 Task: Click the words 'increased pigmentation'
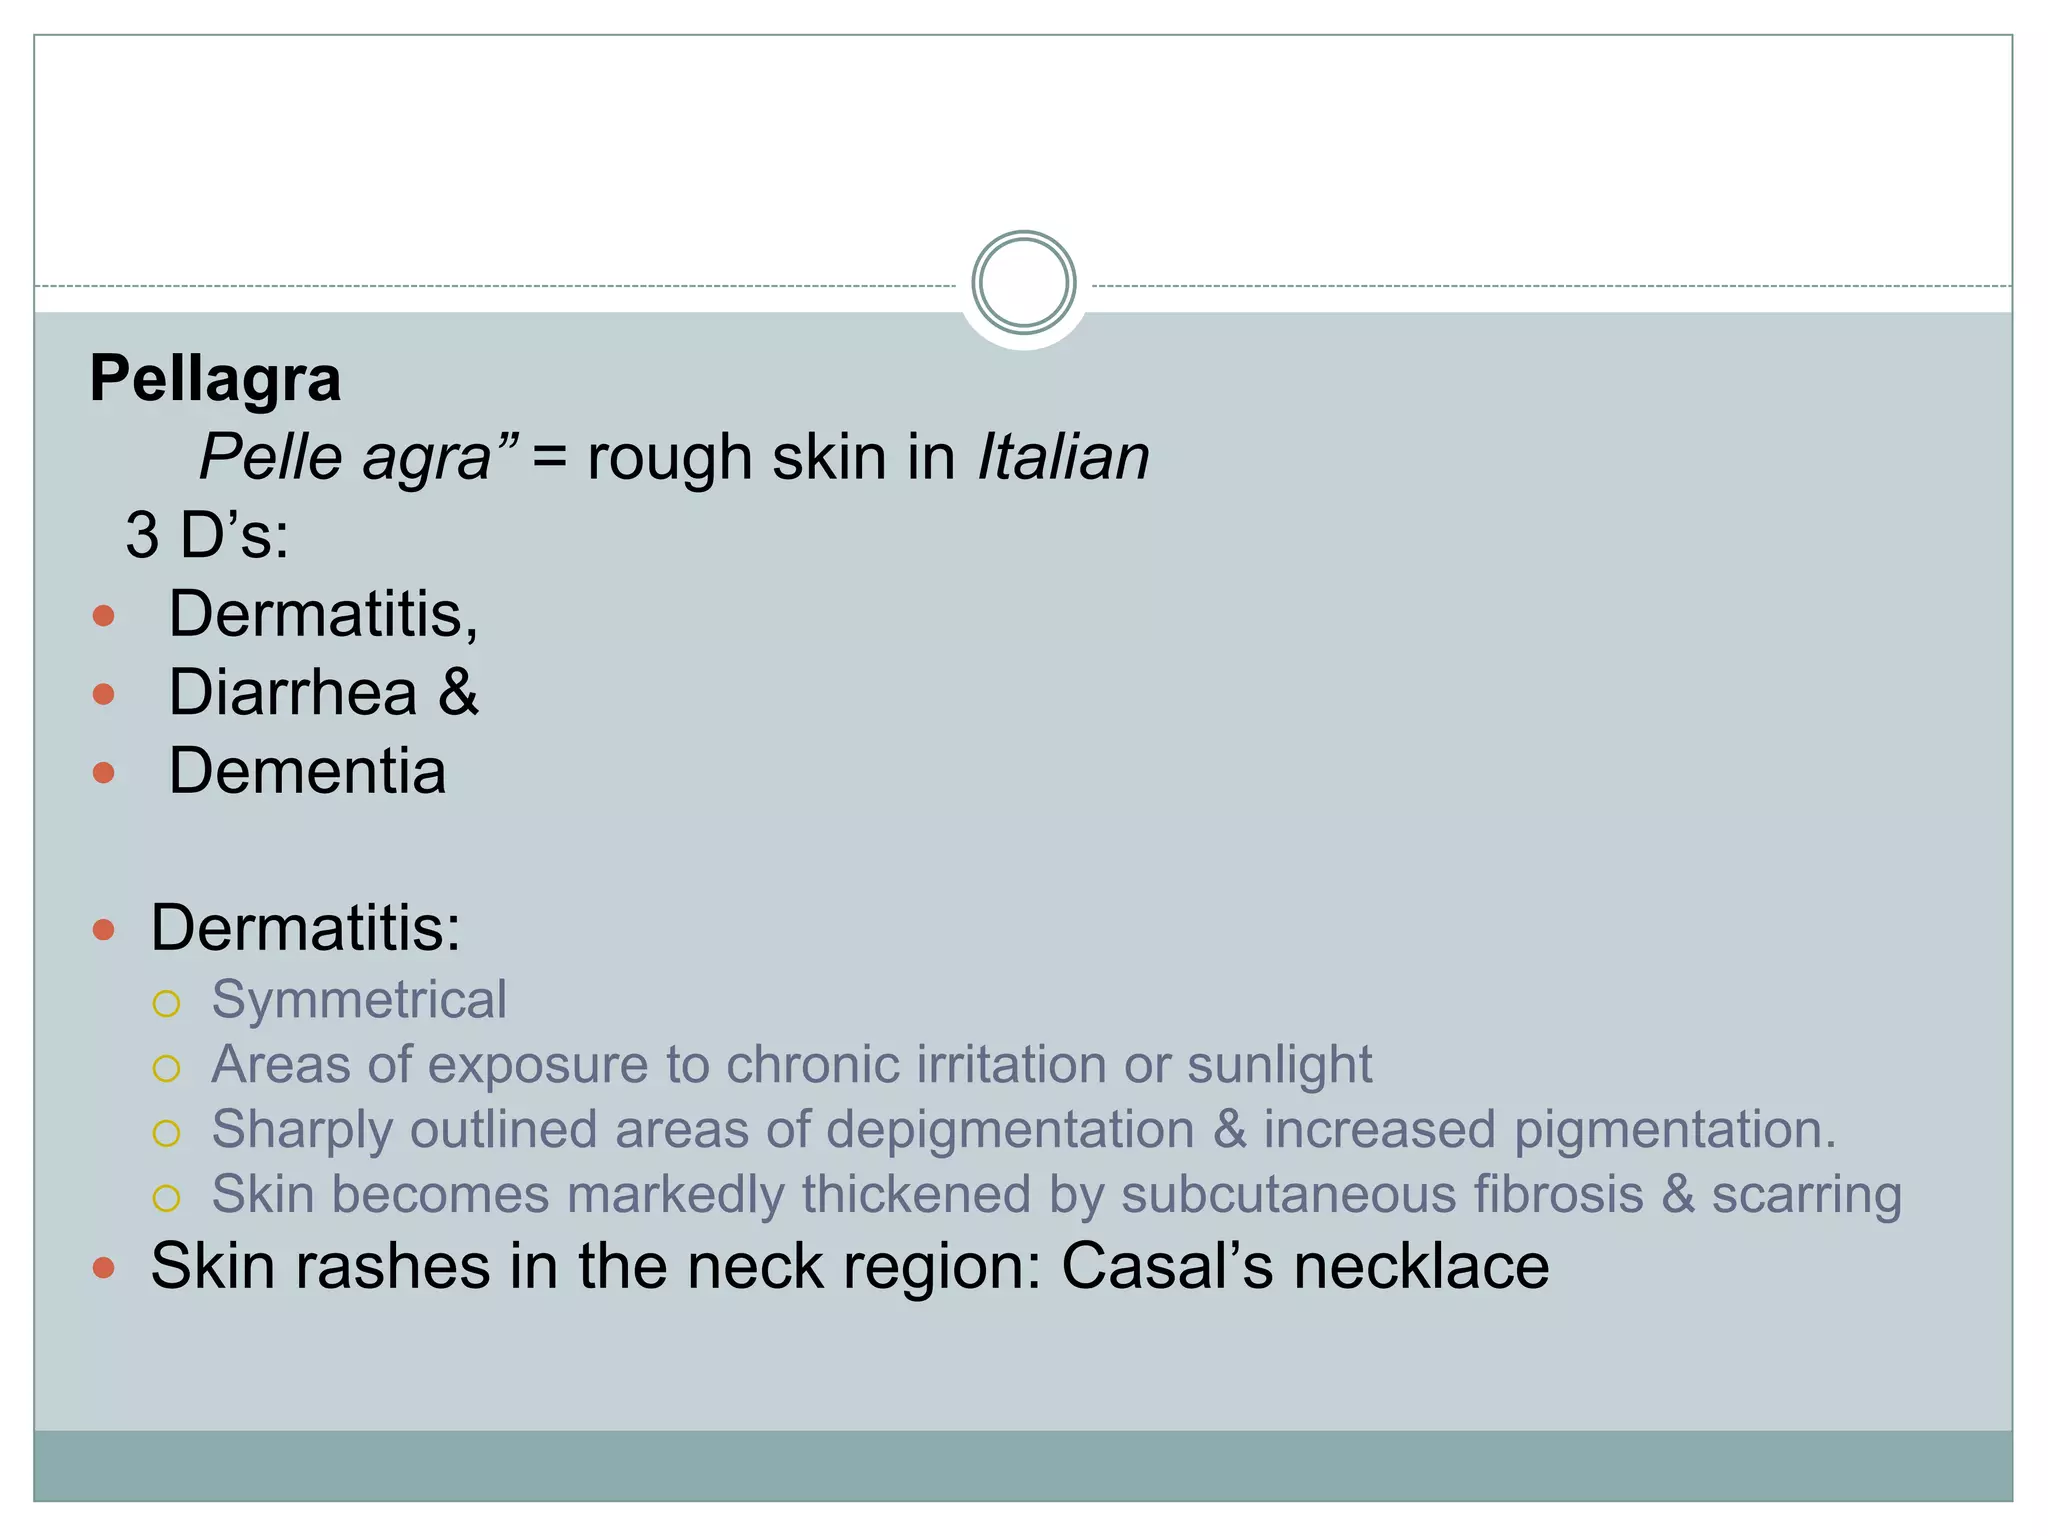click(1548, 1129)
